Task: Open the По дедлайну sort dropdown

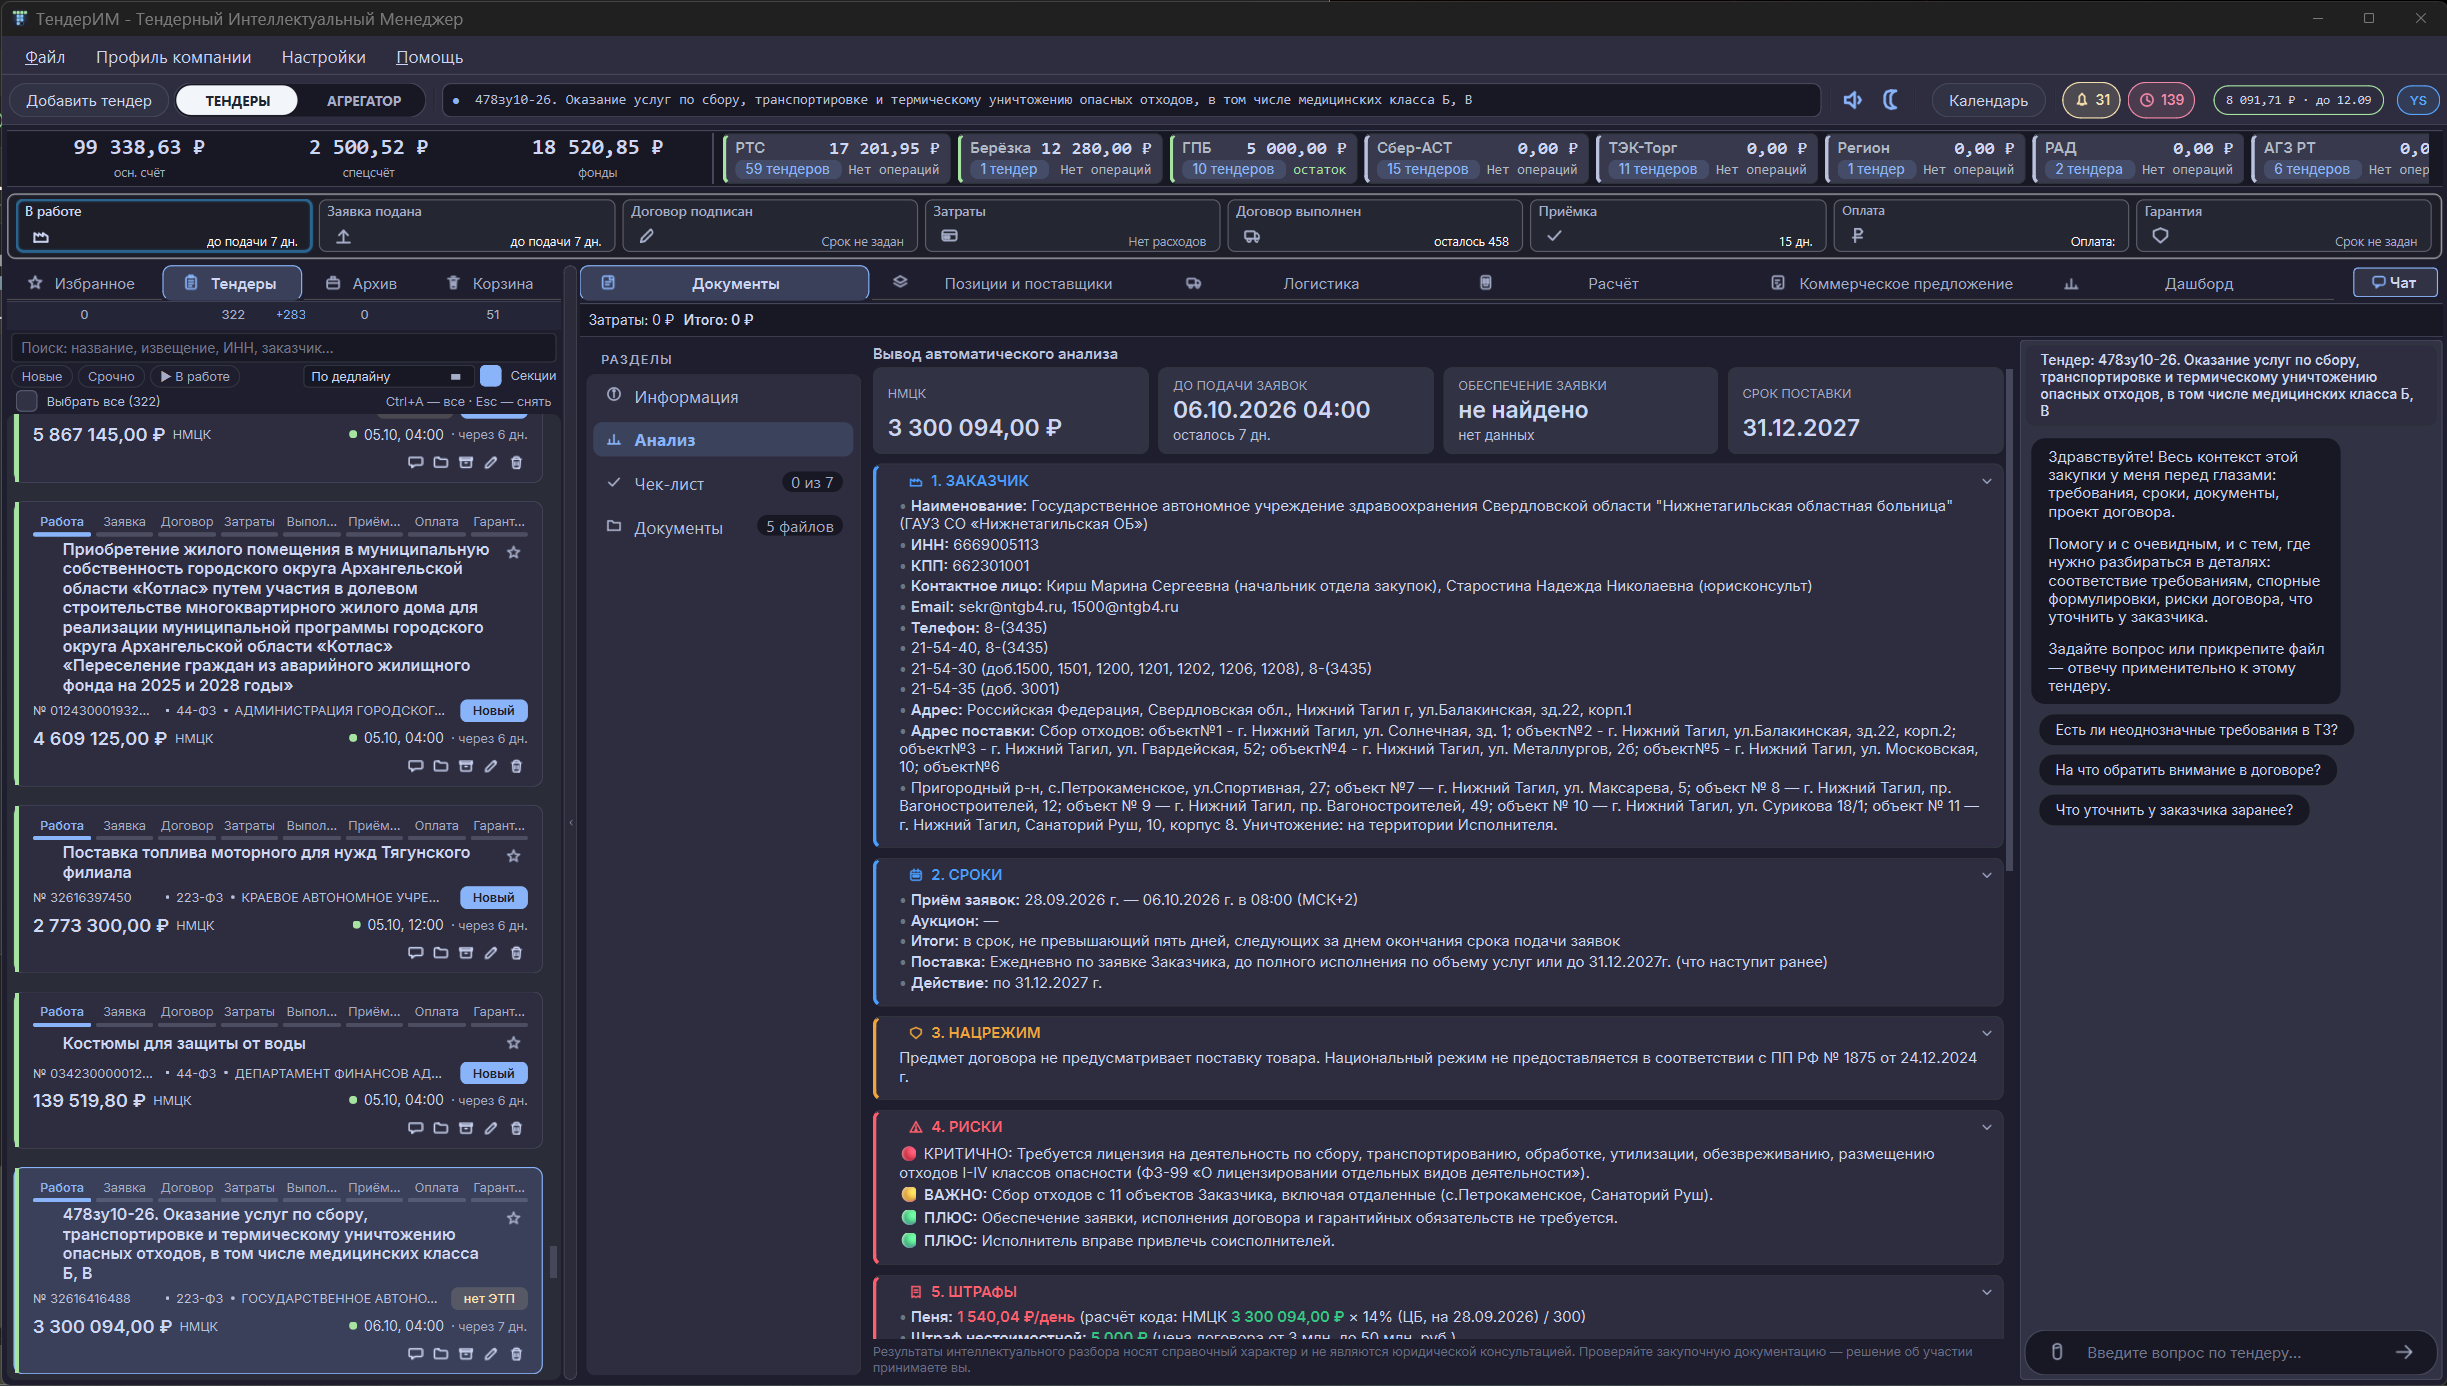Action: click(386, 376)
